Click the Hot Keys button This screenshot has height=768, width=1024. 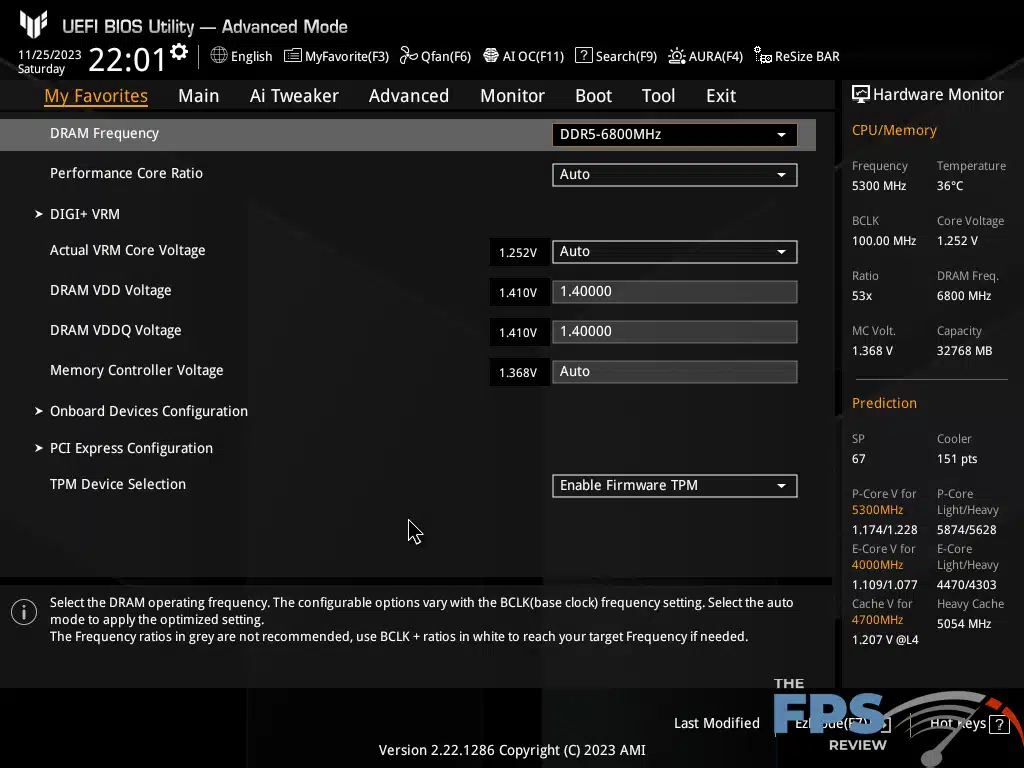coord(969,723)
